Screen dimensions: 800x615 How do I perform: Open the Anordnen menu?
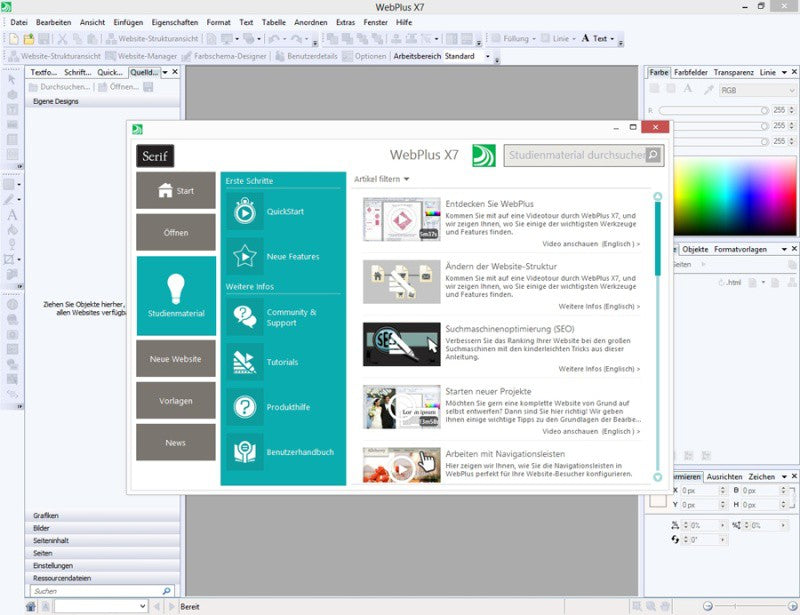311,22
